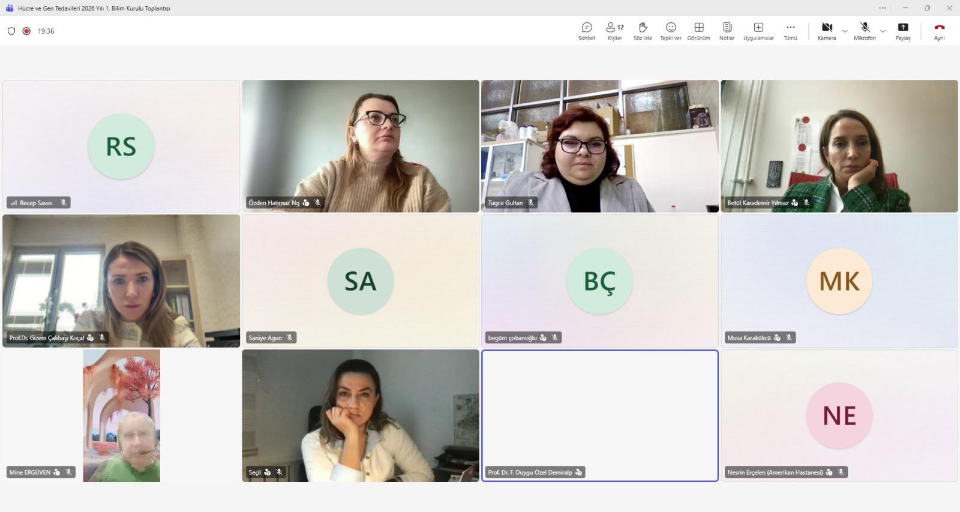
Task: Select Recep Savas participant tile
Action: [x=121, y=146]
